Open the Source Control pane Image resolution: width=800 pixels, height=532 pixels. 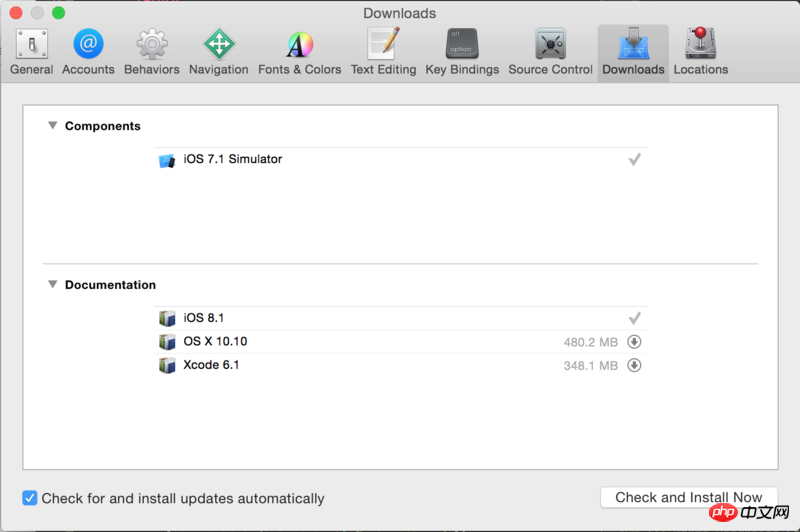click(x=551, y=52)
